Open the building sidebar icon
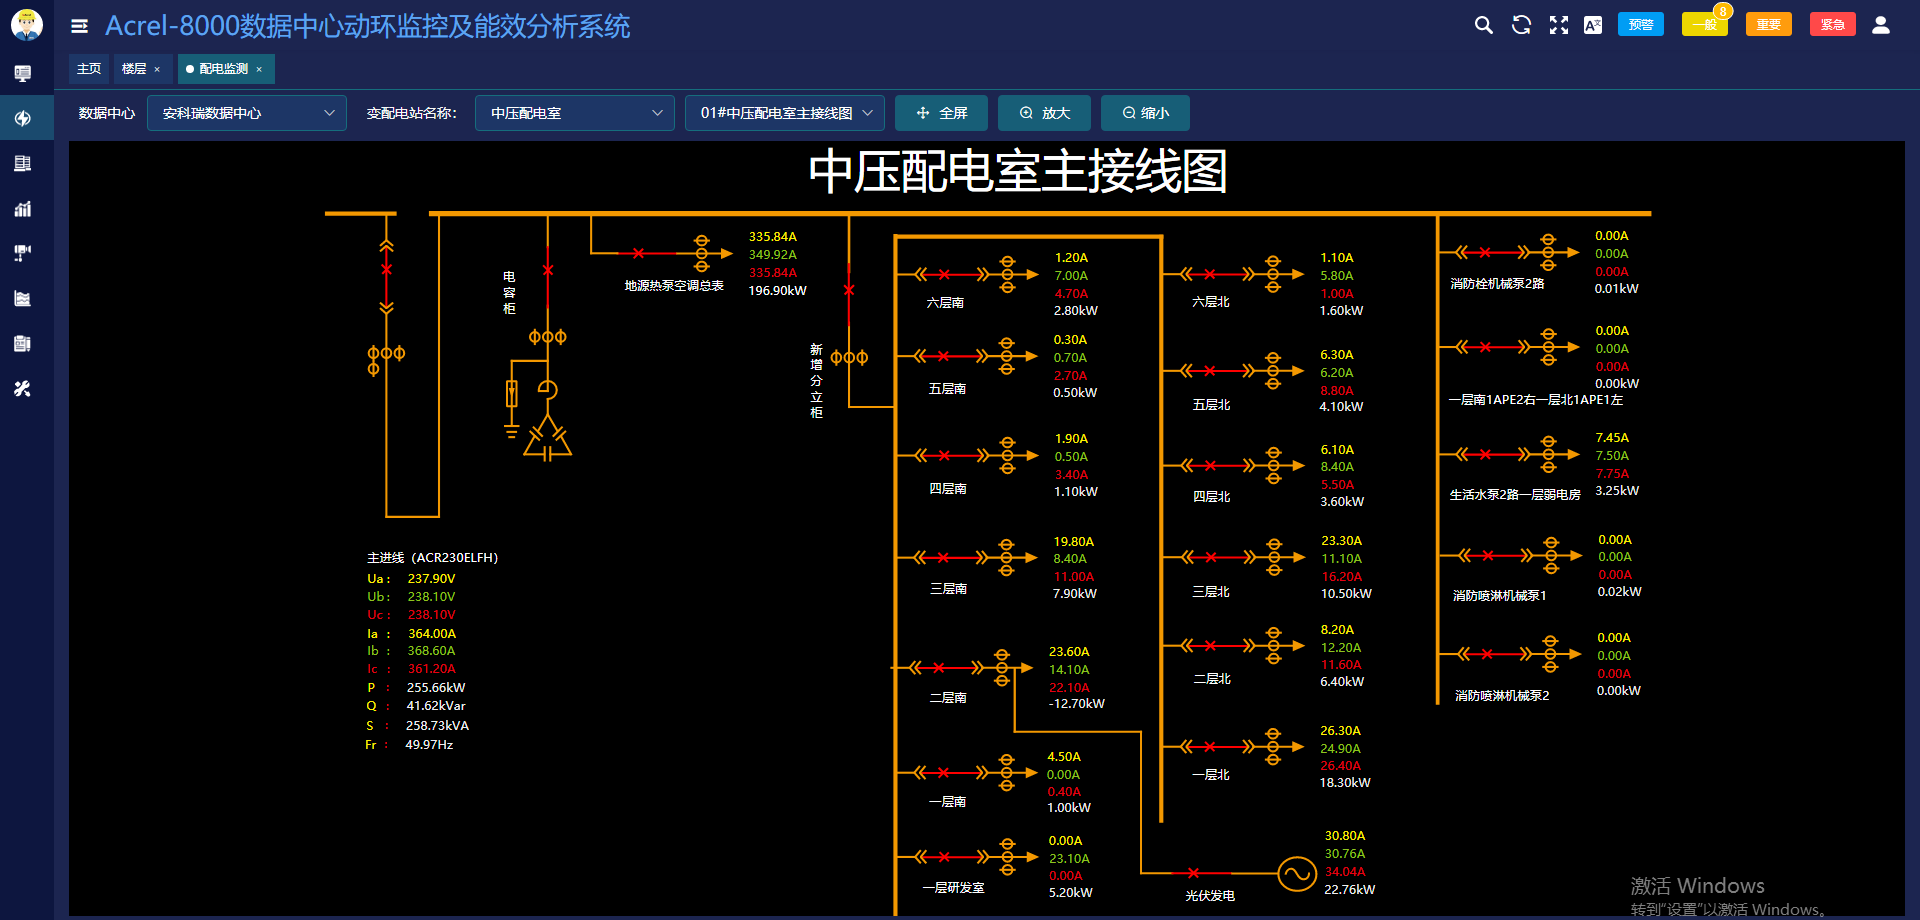1920x920 pixels. 22,163
